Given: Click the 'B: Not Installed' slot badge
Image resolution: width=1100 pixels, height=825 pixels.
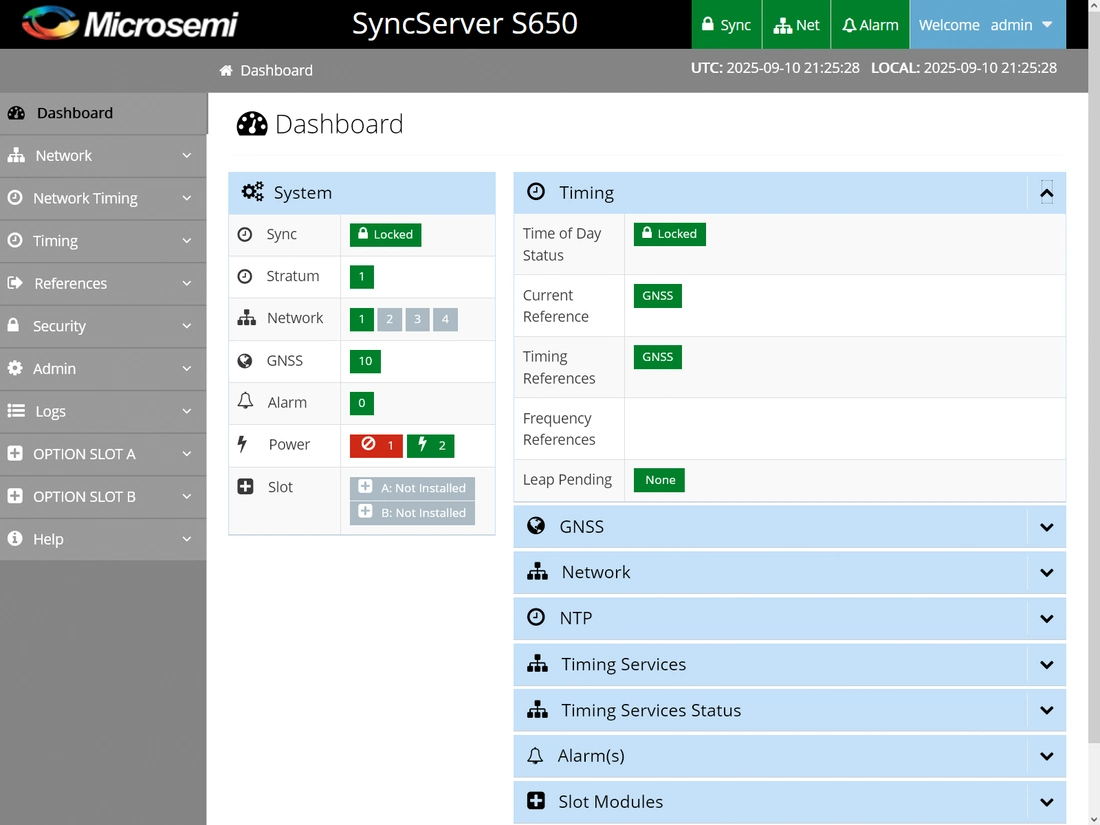Looking at the screenshot, I should (x=412, y=513).
